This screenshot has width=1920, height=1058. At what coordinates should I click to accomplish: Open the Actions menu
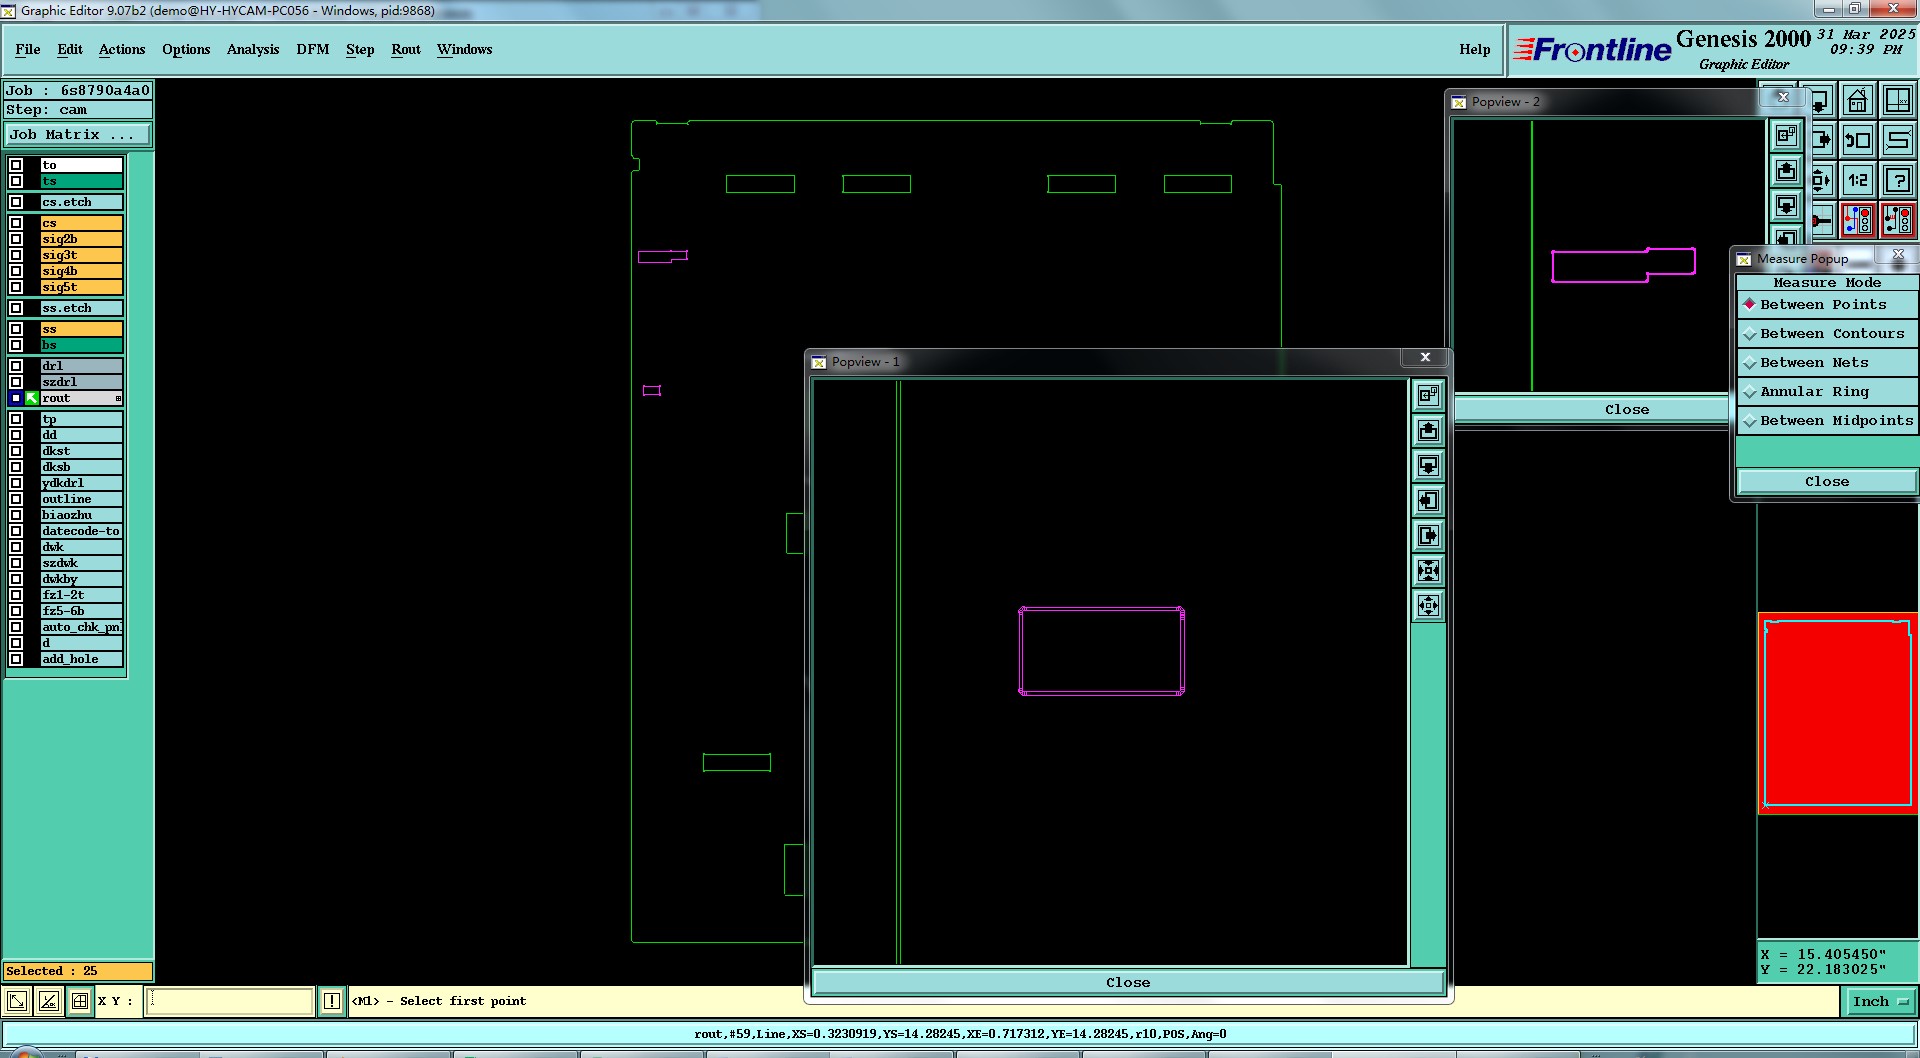point(122,49)
